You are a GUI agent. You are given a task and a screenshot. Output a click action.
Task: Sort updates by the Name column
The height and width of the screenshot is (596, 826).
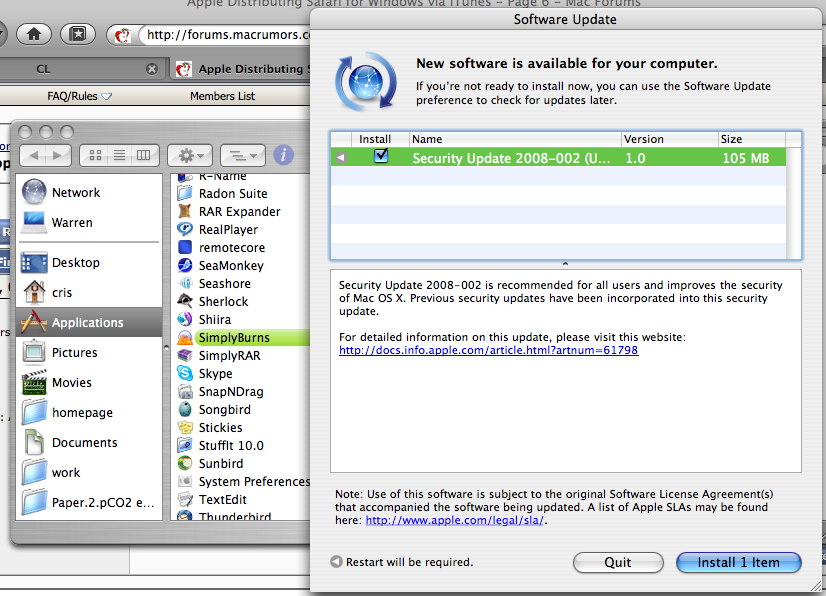pyautogui.click(x=515, y=139)
